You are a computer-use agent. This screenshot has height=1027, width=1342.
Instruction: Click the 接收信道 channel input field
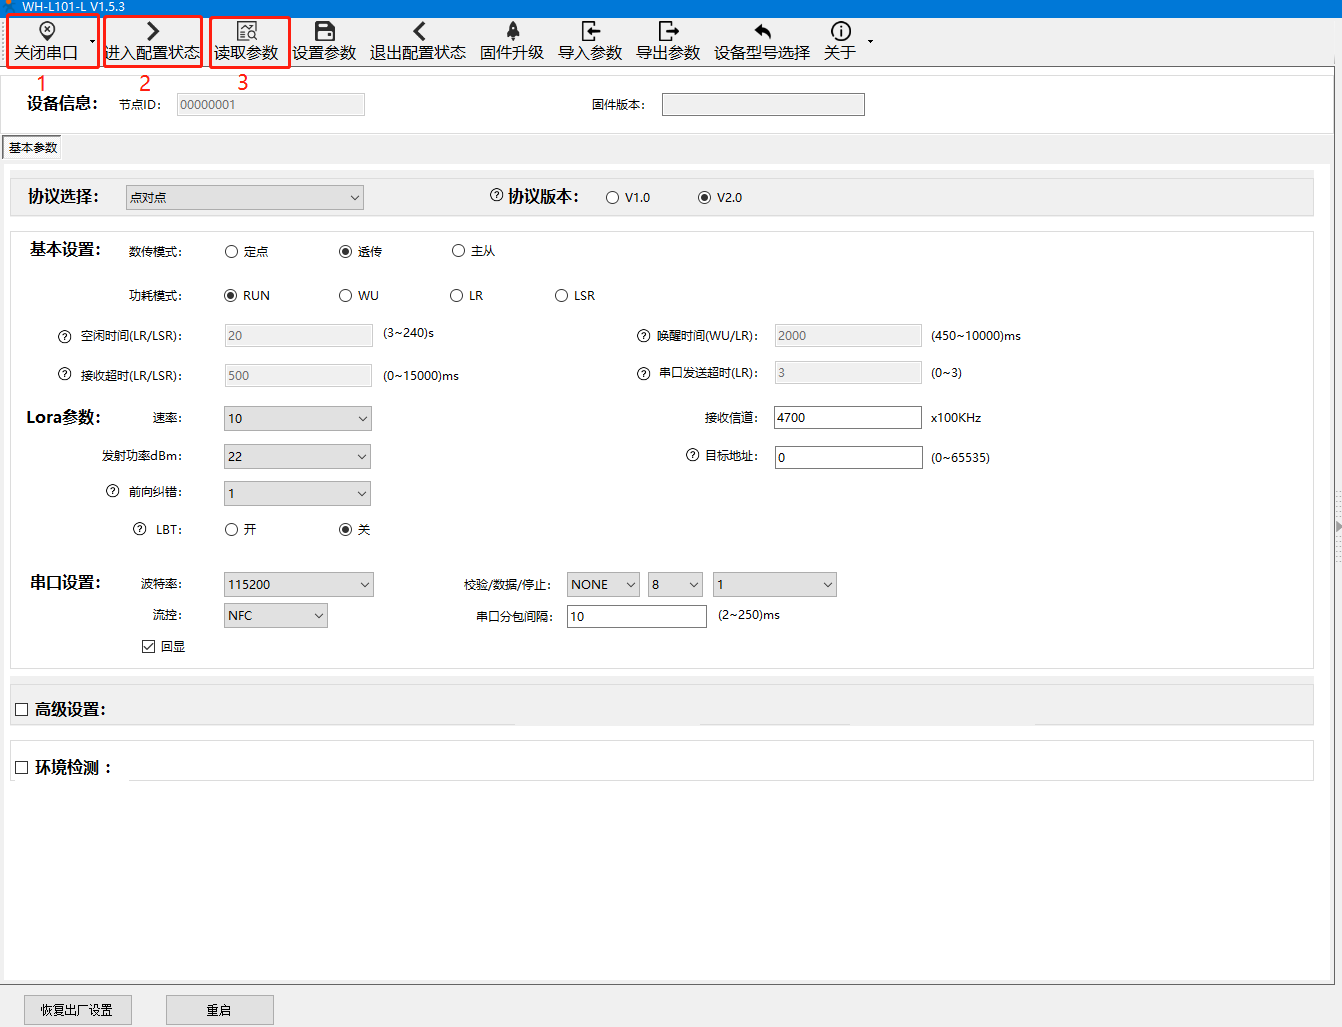pyautogui.click(x=847, y=418)
